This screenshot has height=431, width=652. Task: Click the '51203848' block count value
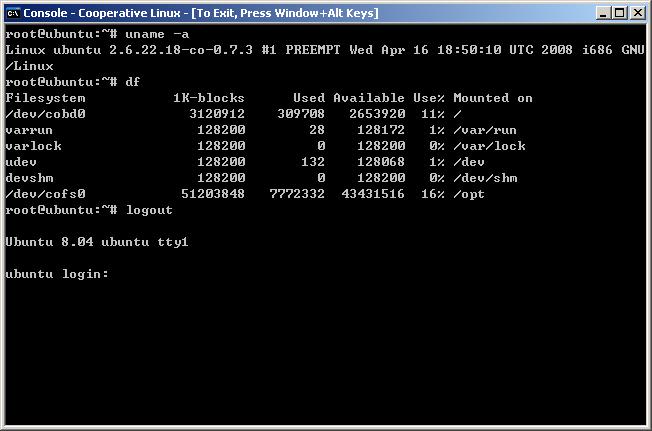point(213,194)
